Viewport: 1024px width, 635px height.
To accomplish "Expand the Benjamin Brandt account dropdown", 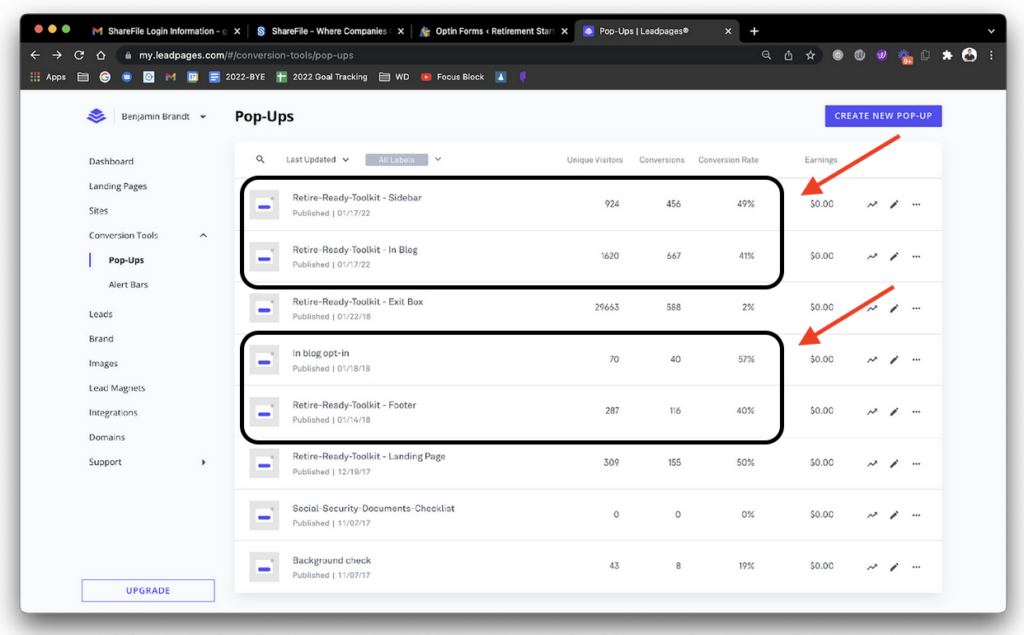I will (x=203, y=117).
